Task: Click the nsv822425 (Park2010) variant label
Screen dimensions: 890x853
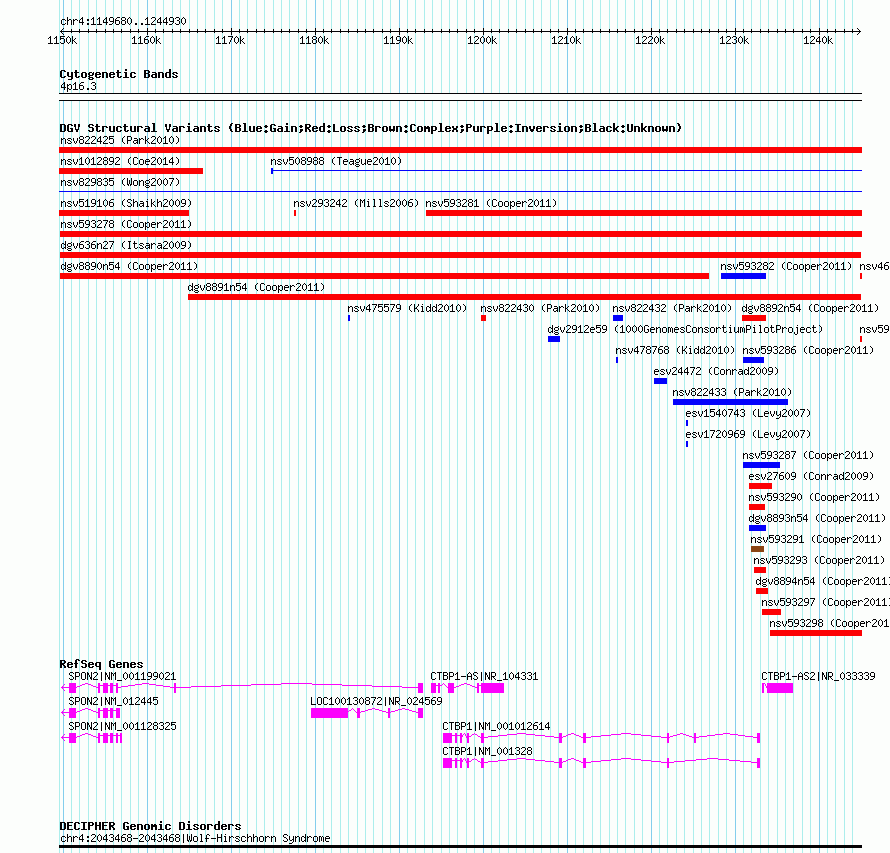Action: coord(120,140)
